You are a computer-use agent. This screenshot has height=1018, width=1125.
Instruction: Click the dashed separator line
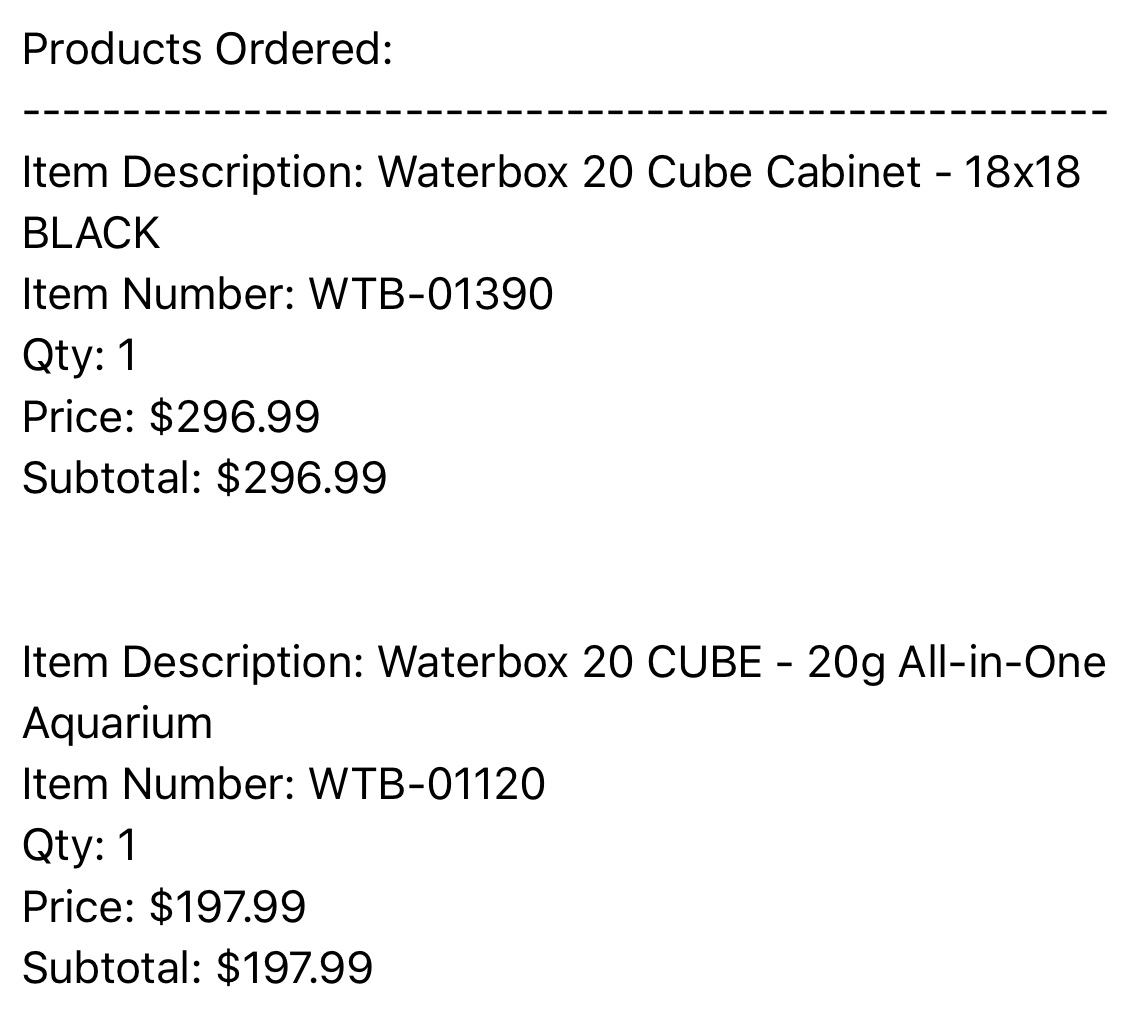point(565,112)
